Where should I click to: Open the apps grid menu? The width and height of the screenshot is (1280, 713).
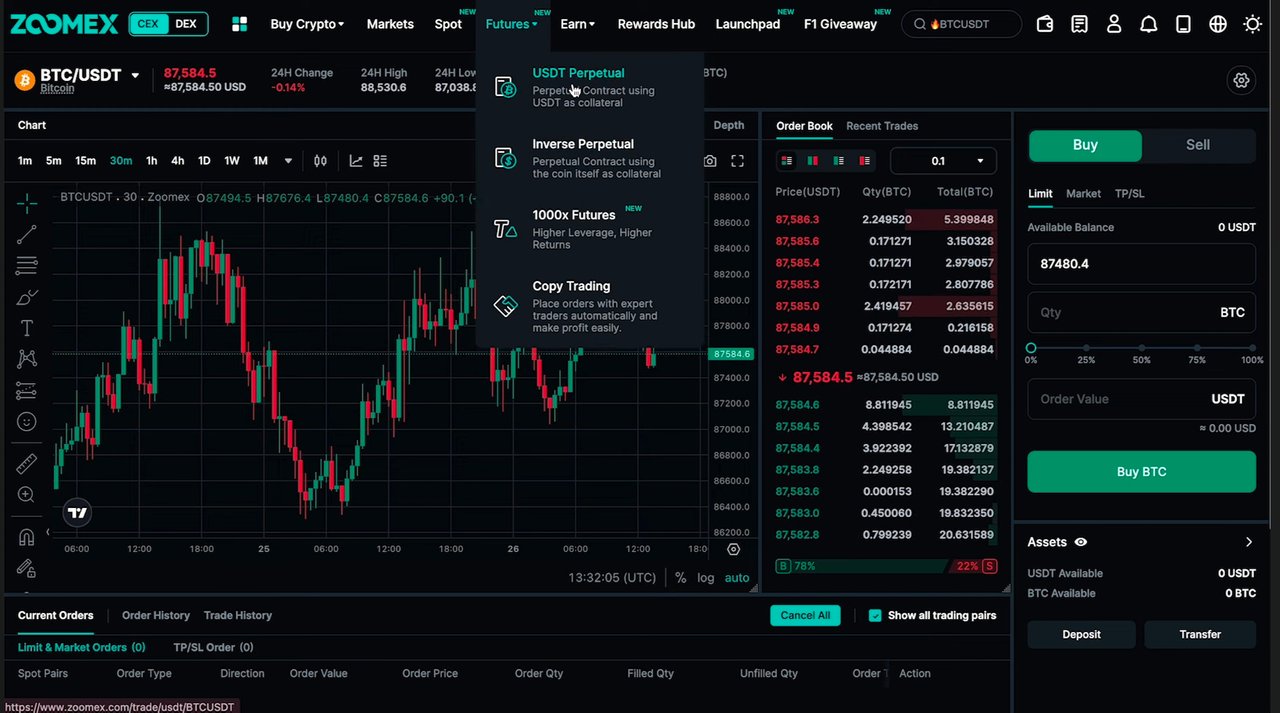[240, 24]
